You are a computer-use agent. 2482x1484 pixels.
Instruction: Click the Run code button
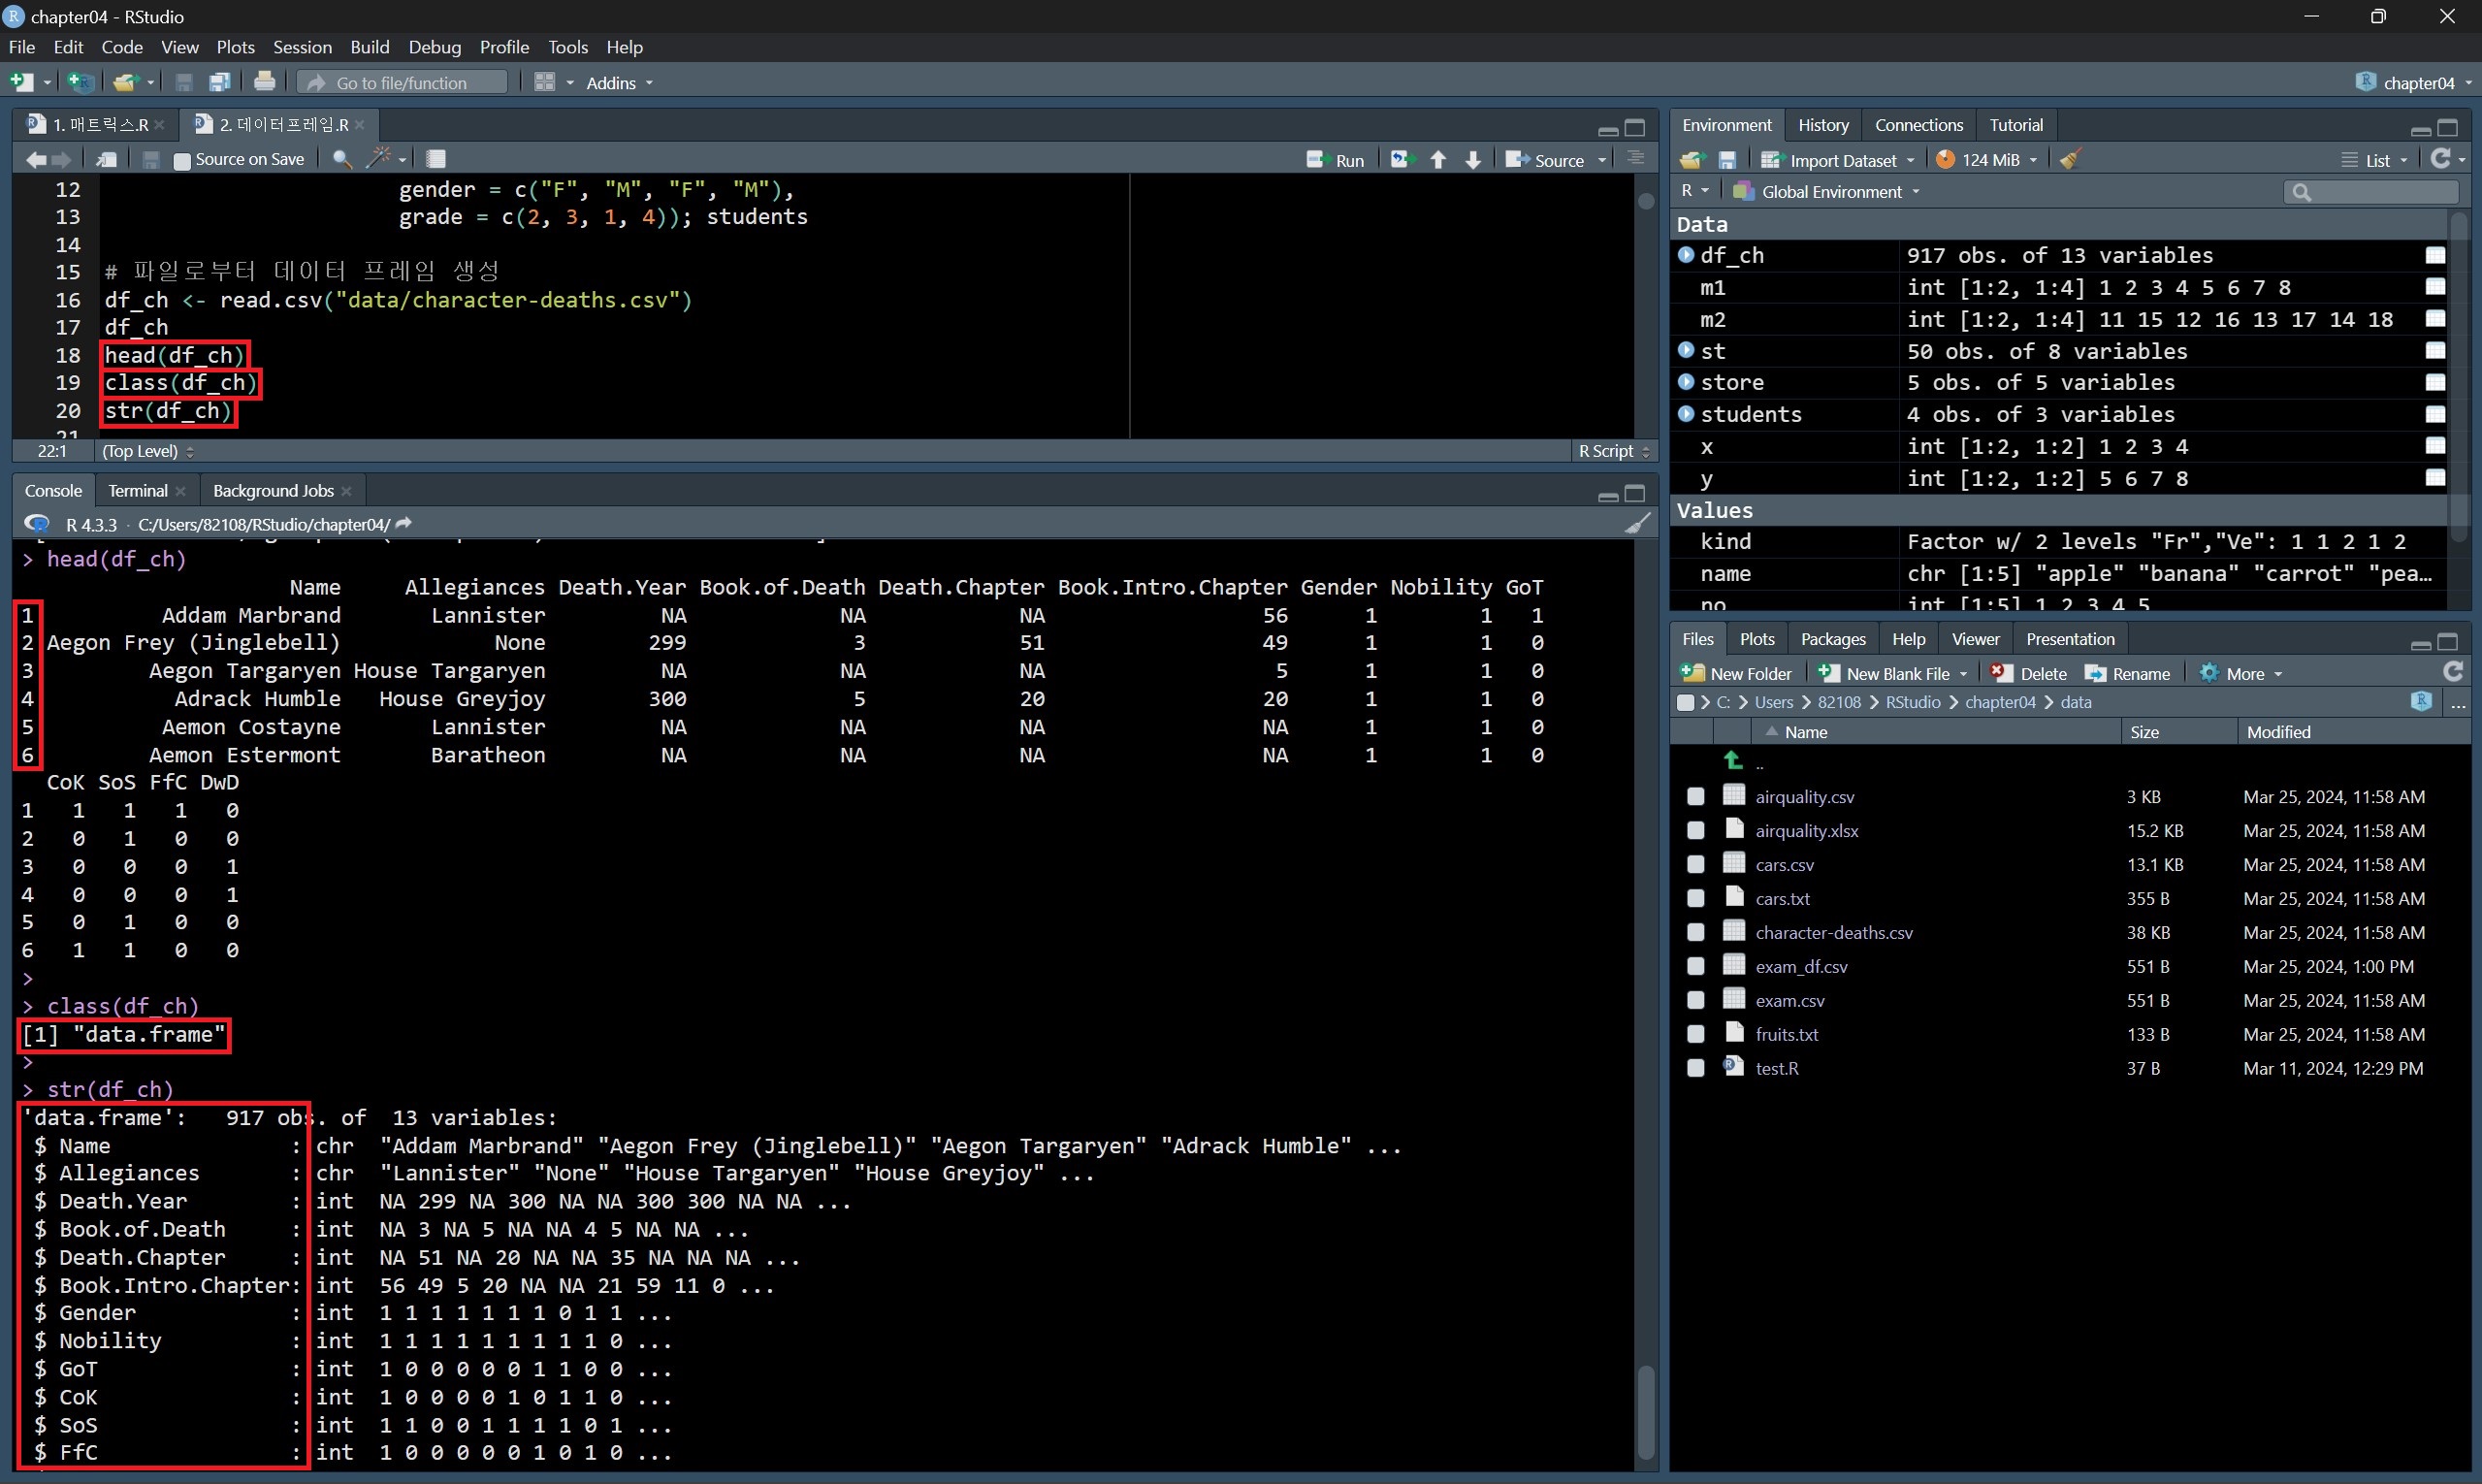[1336, 160]
